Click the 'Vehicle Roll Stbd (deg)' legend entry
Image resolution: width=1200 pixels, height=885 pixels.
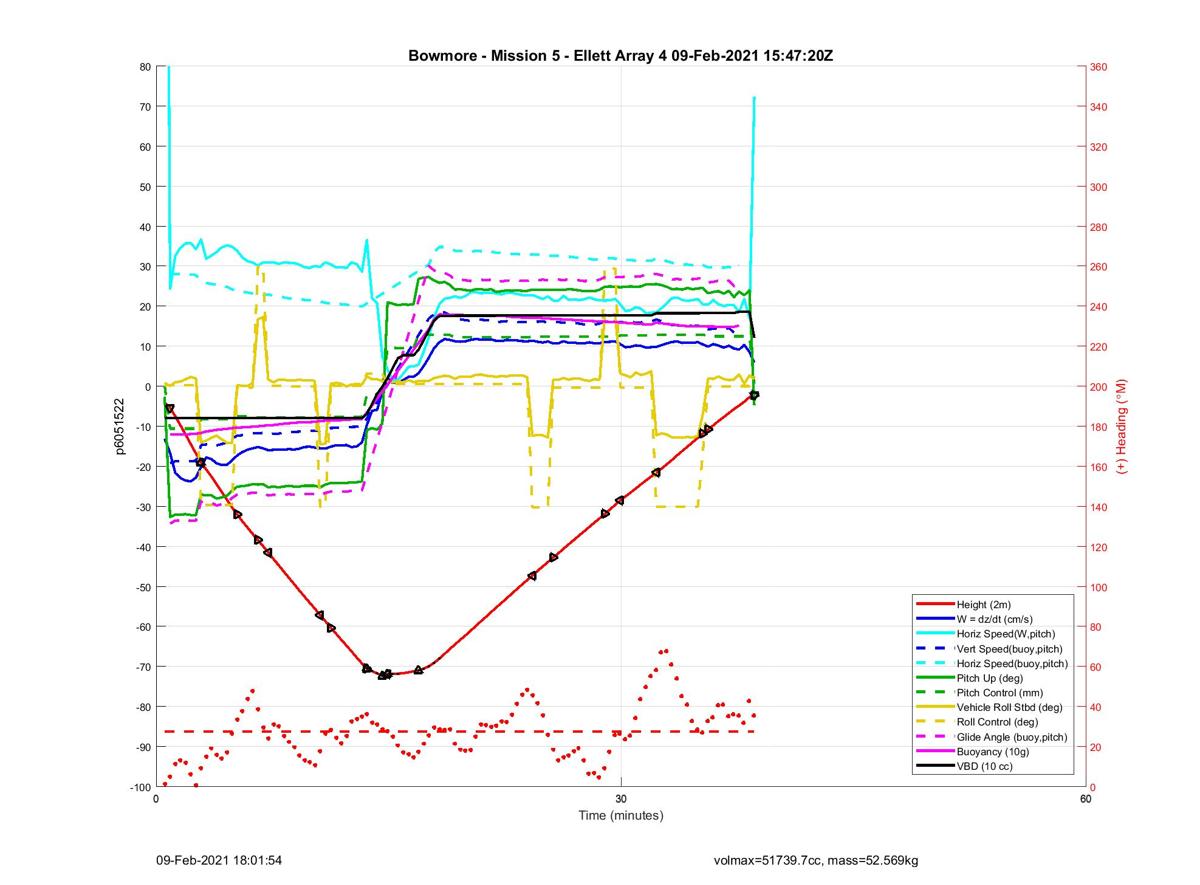point(1010,707)
